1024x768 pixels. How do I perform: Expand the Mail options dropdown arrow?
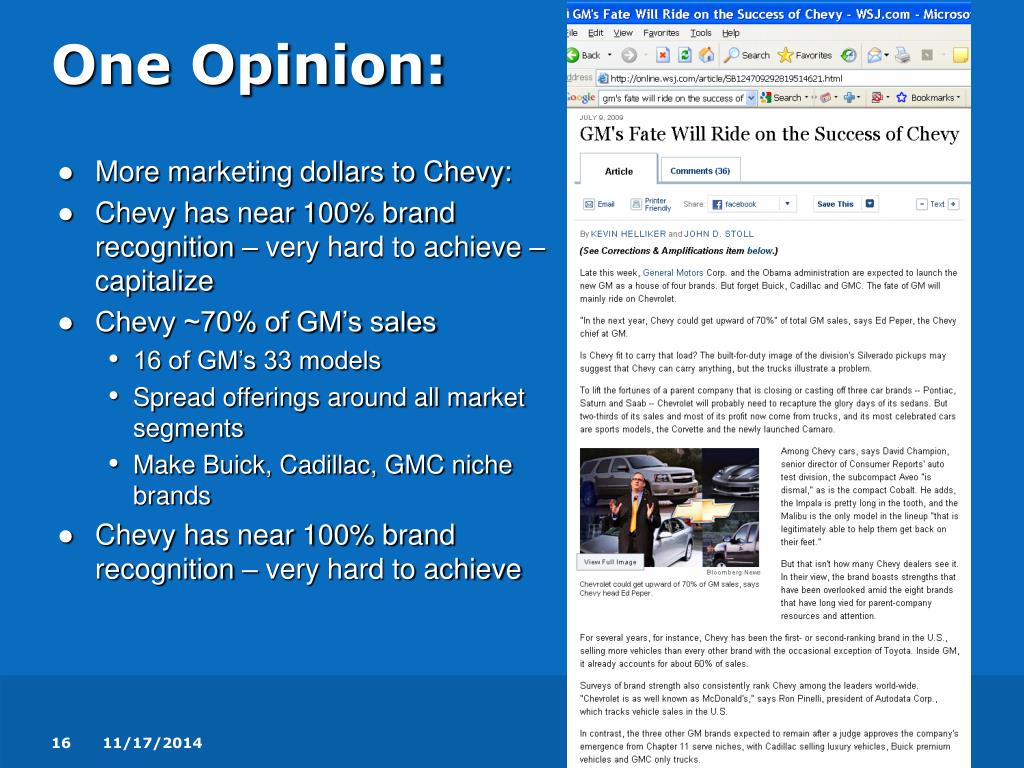click(886, 56)
